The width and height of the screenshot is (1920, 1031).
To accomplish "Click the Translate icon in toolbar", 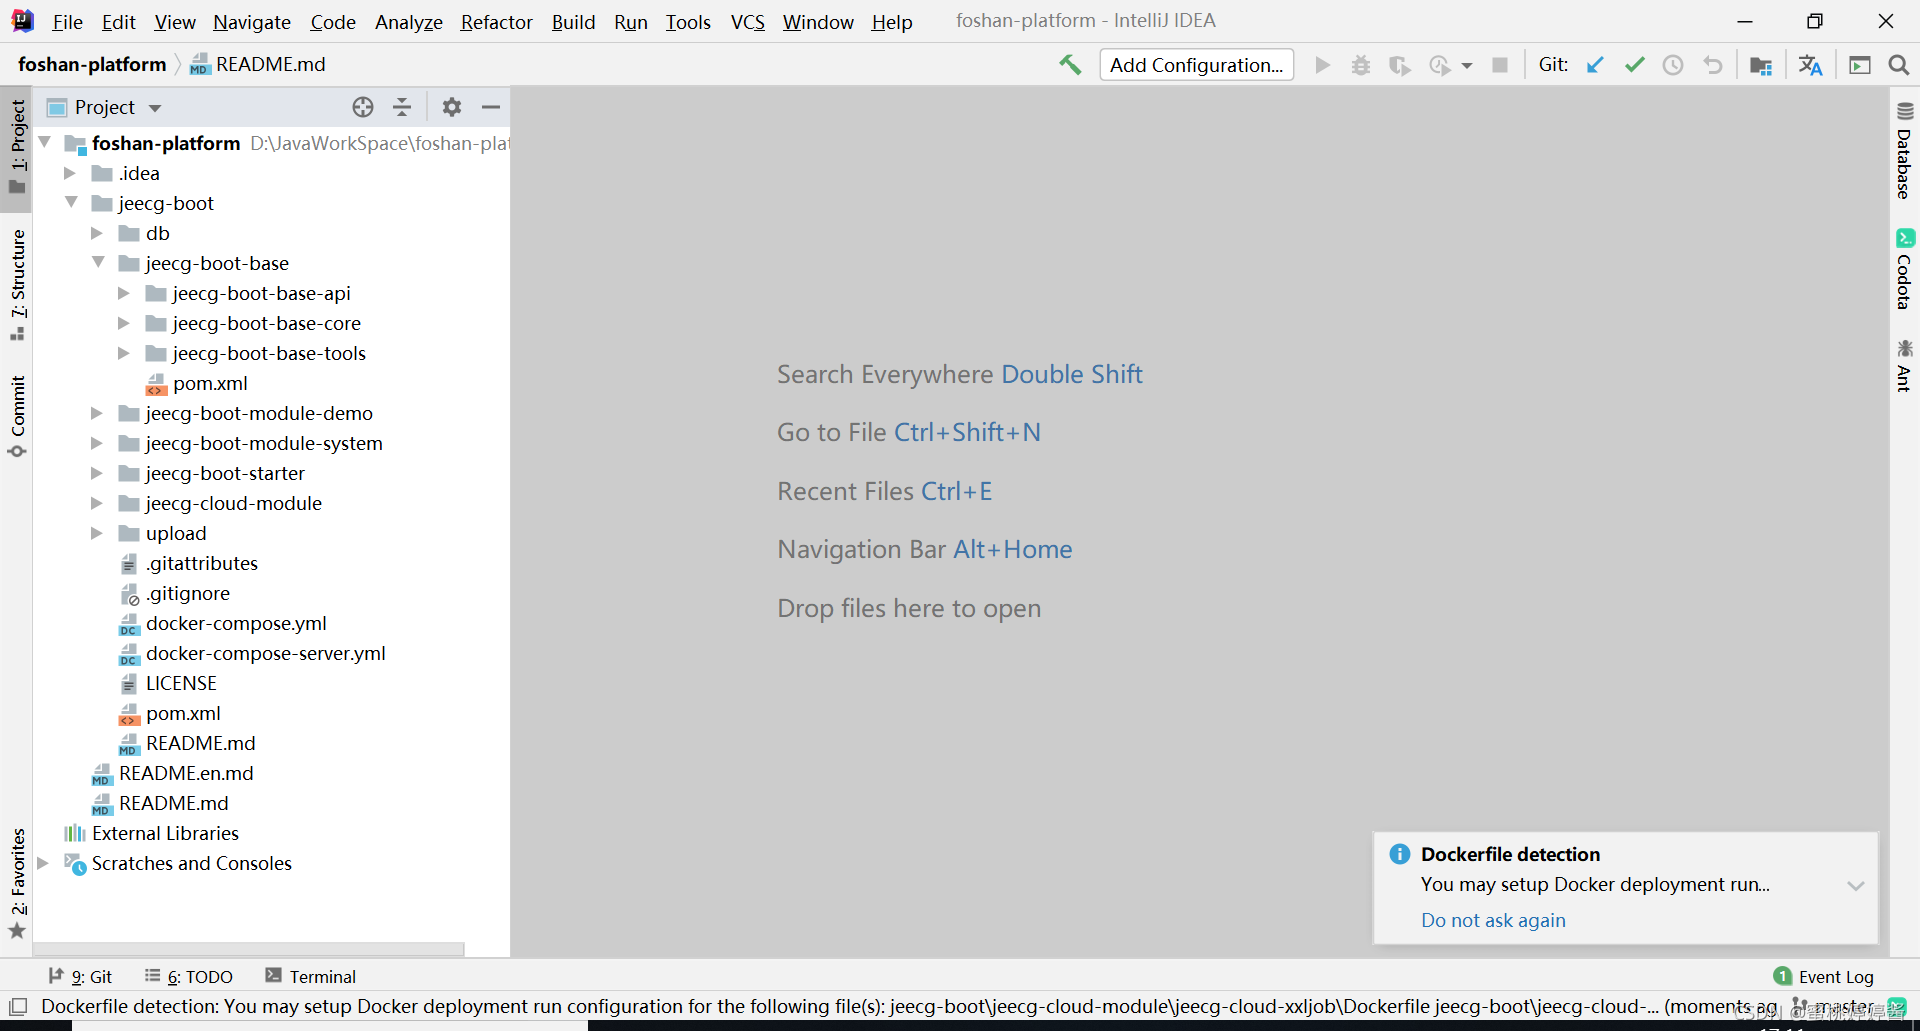I will pyautogui.click(x=1810, y=65).
